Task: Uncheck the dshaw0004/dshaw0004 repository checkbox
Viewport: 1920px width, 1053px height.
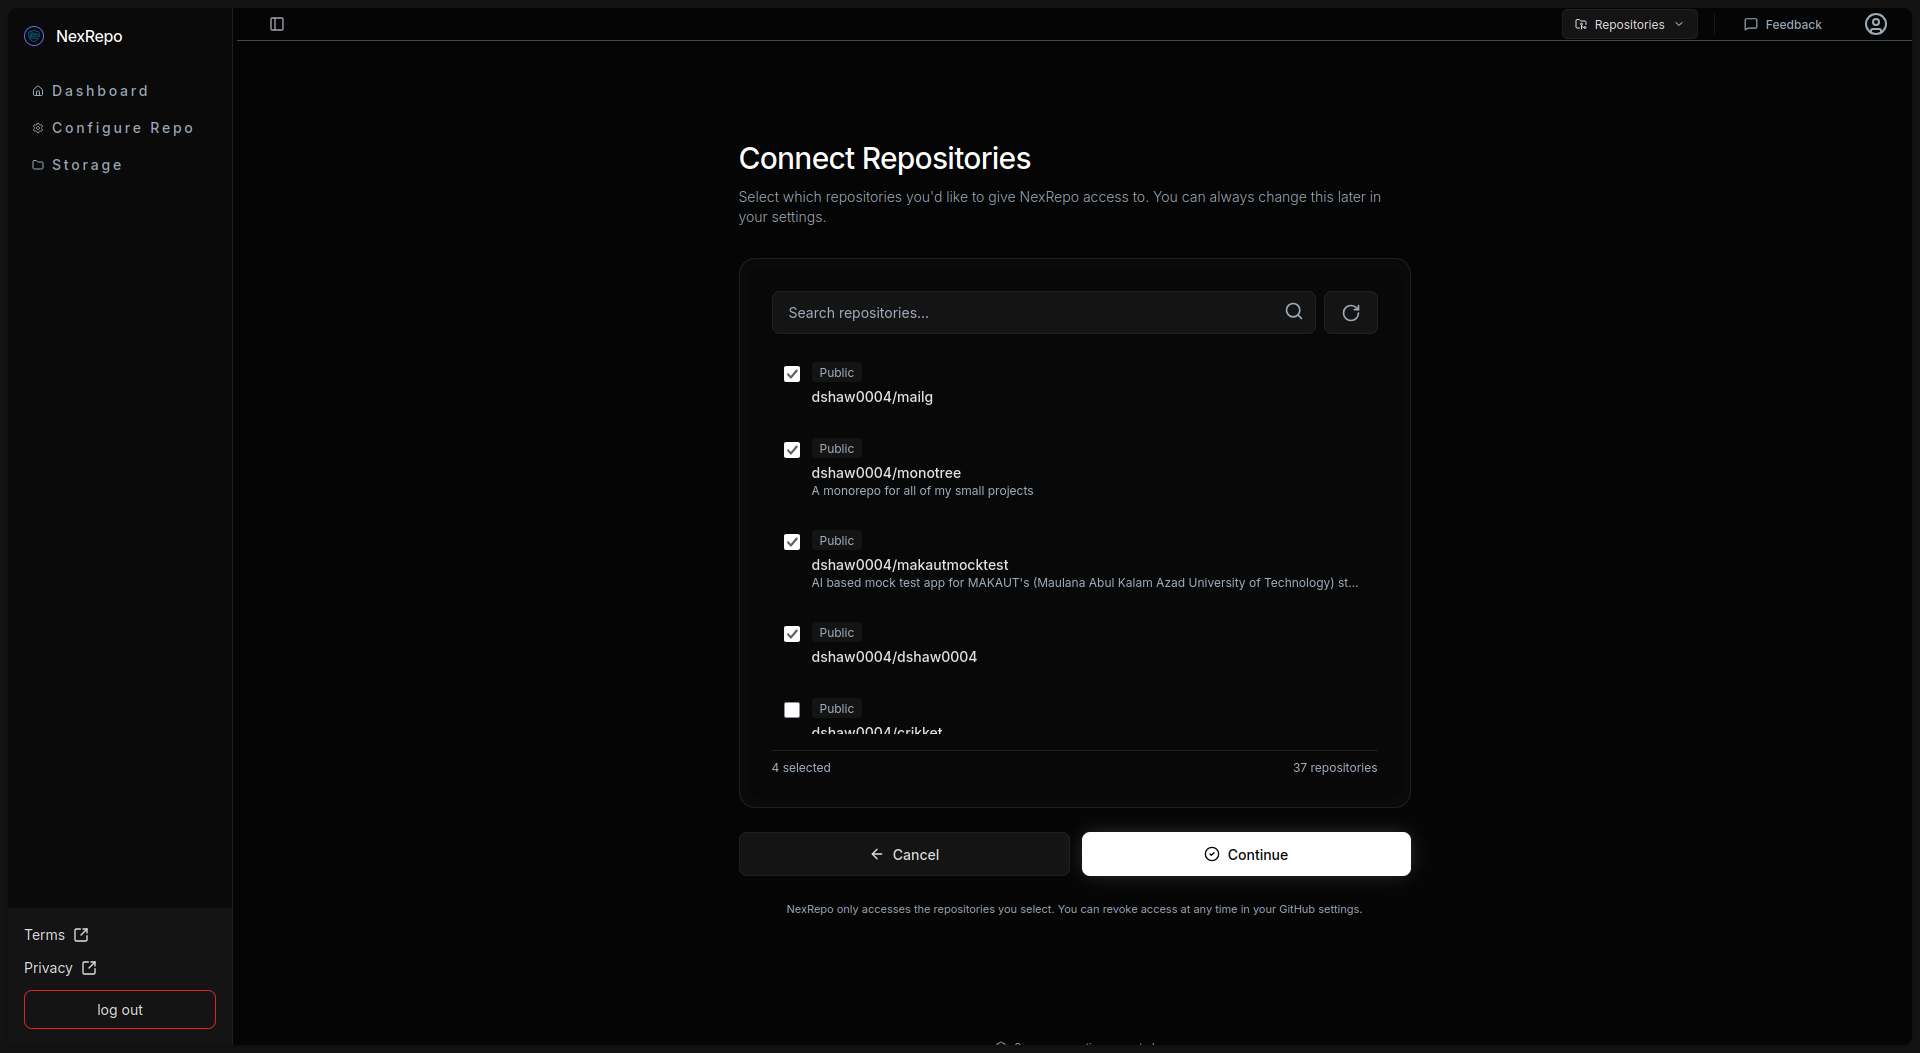Action: tap(792, 634)
